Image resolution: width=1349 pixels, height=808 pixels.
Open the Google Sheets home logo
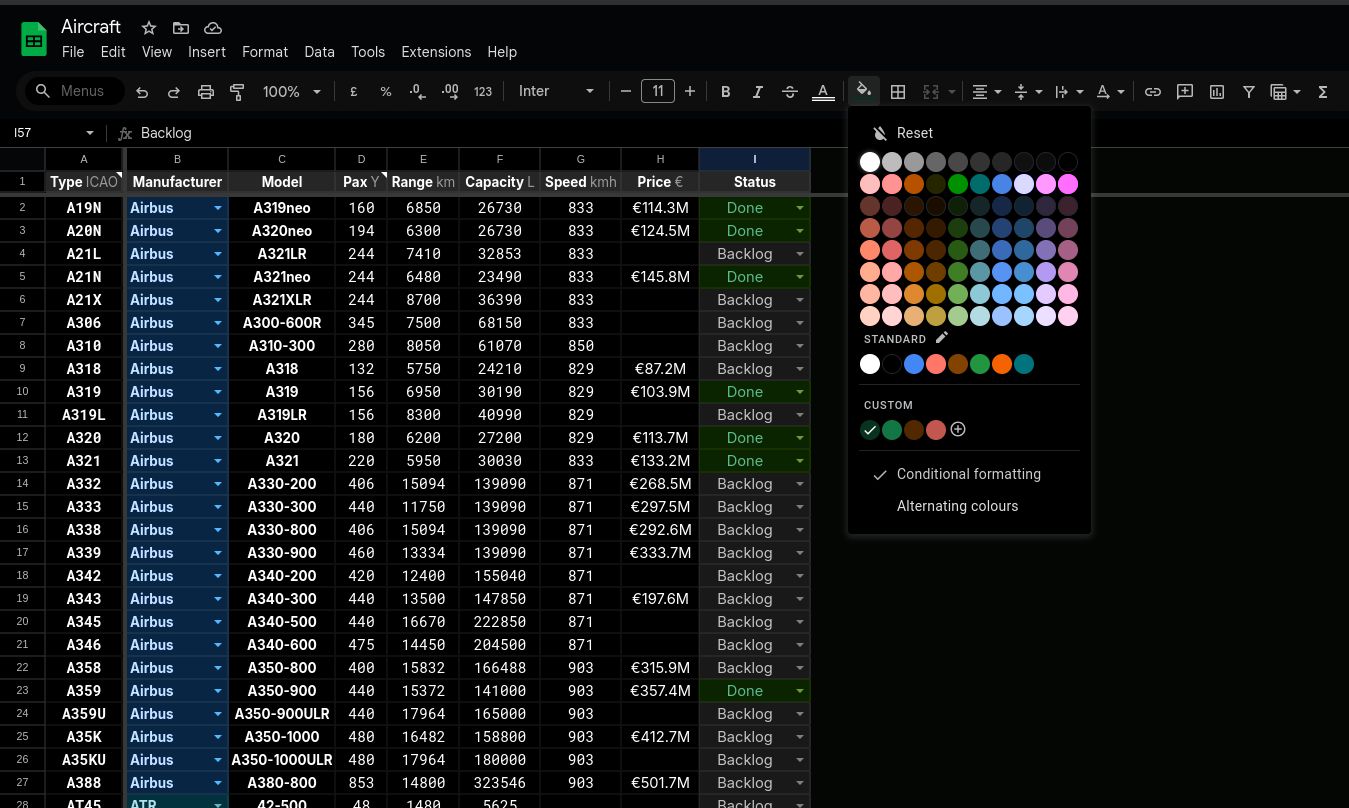[x=34, y=40]
